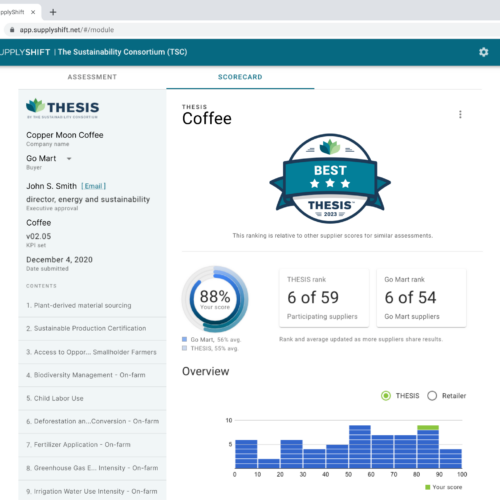
Task: Jump to Child Labor Use section
Action: 92,398
